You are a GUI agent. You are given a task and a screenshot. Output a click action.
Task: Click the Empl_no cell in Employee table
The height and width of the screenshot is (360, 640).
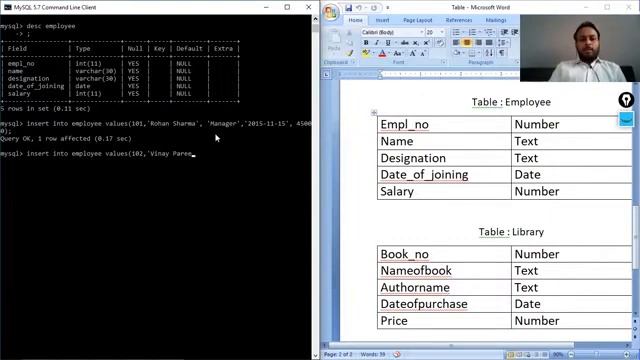point(444,124)
